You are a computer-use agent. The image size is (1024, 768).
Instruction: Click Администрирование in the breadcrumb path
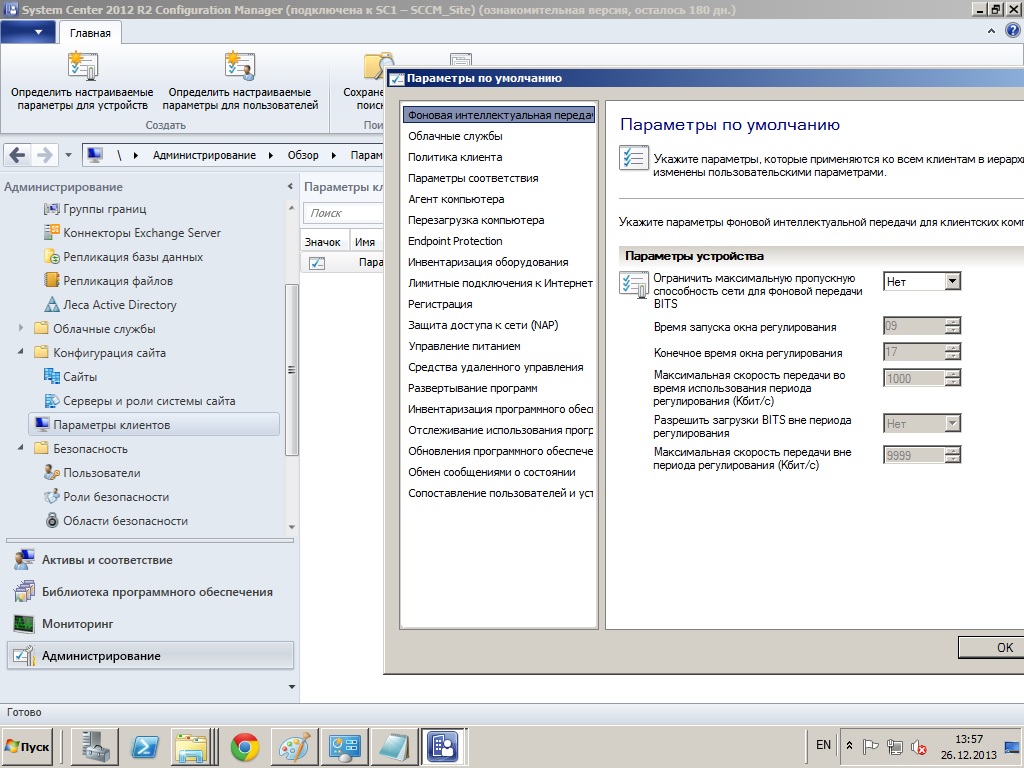204,155
